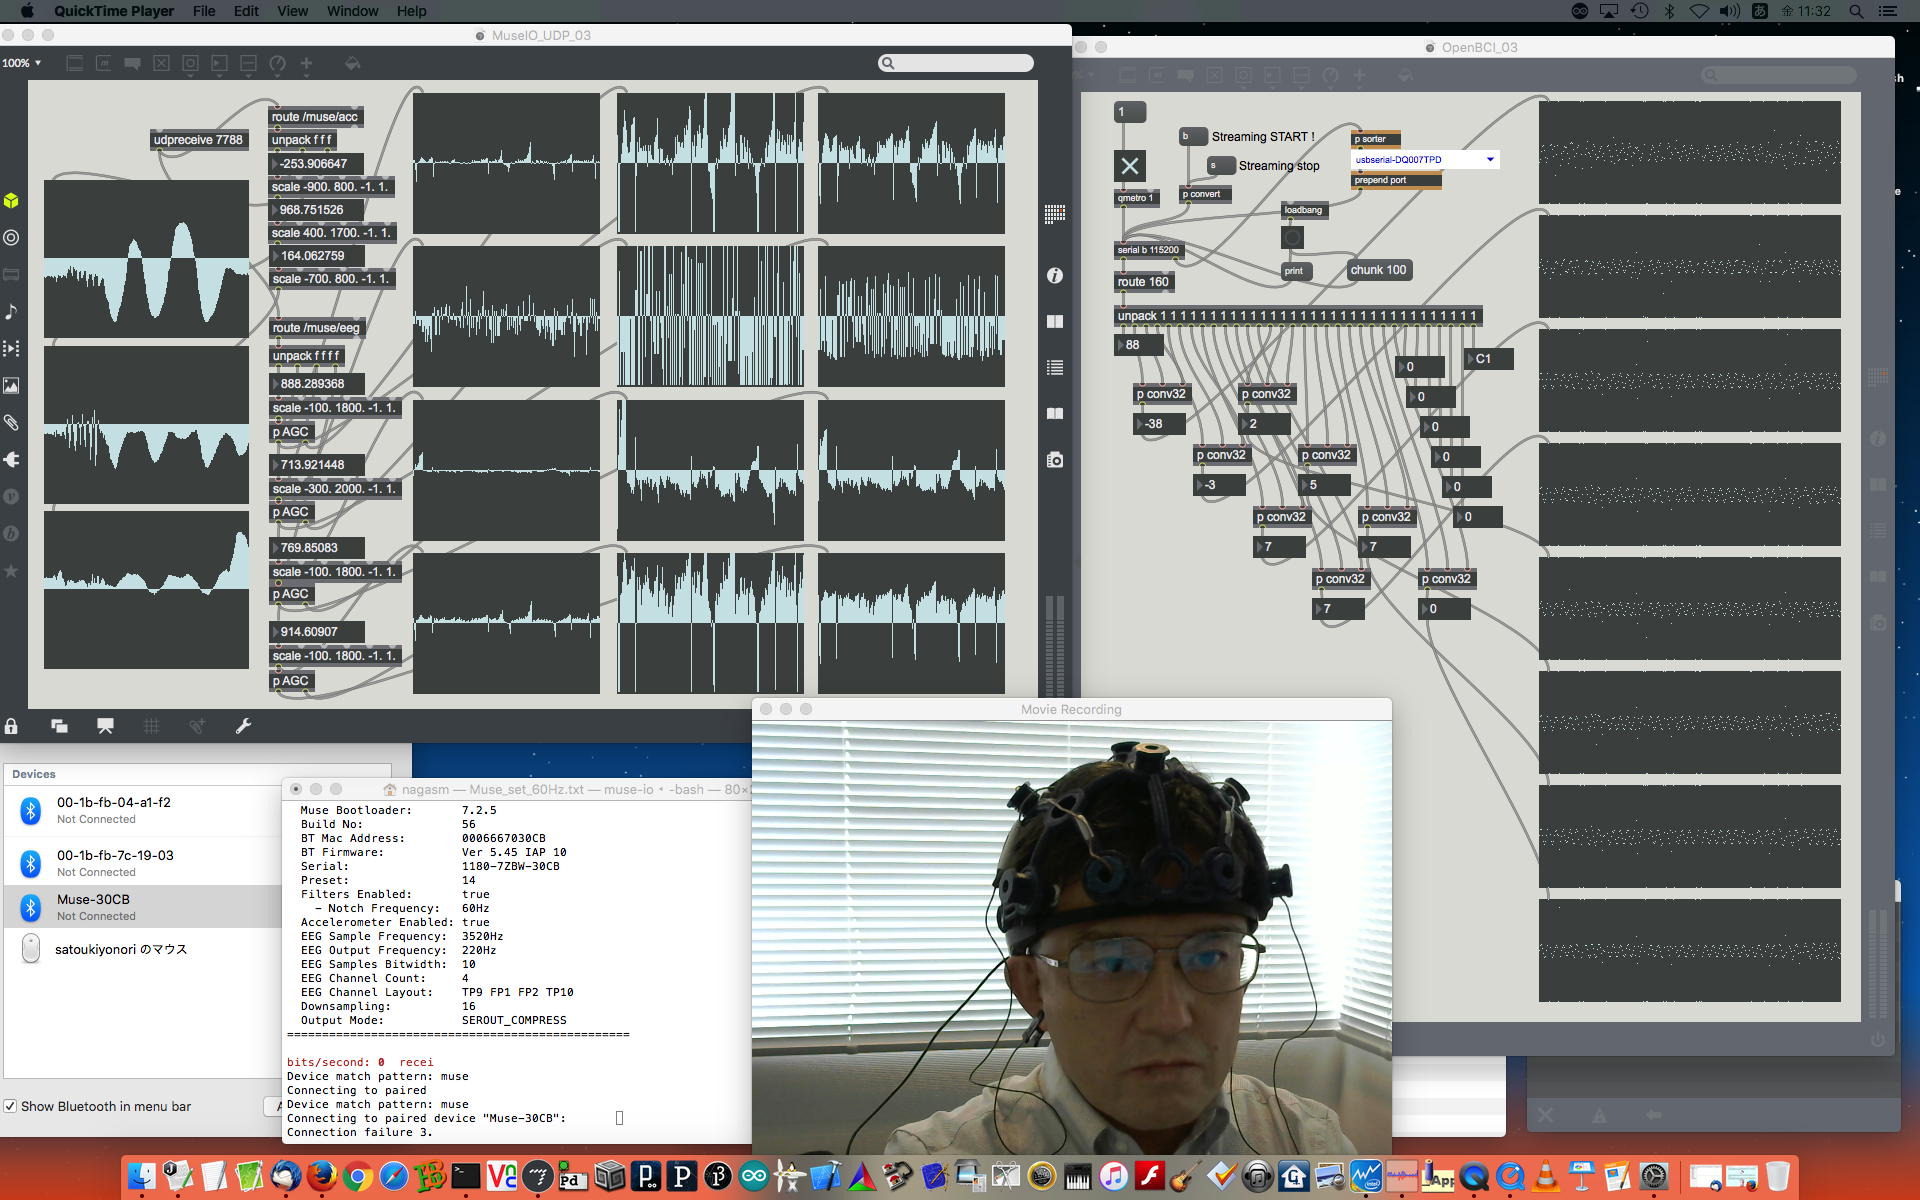The height and width of the screenshot is (1200, 1920).
Task: Click the Streaming START button
Action: tap(1192, 137)
